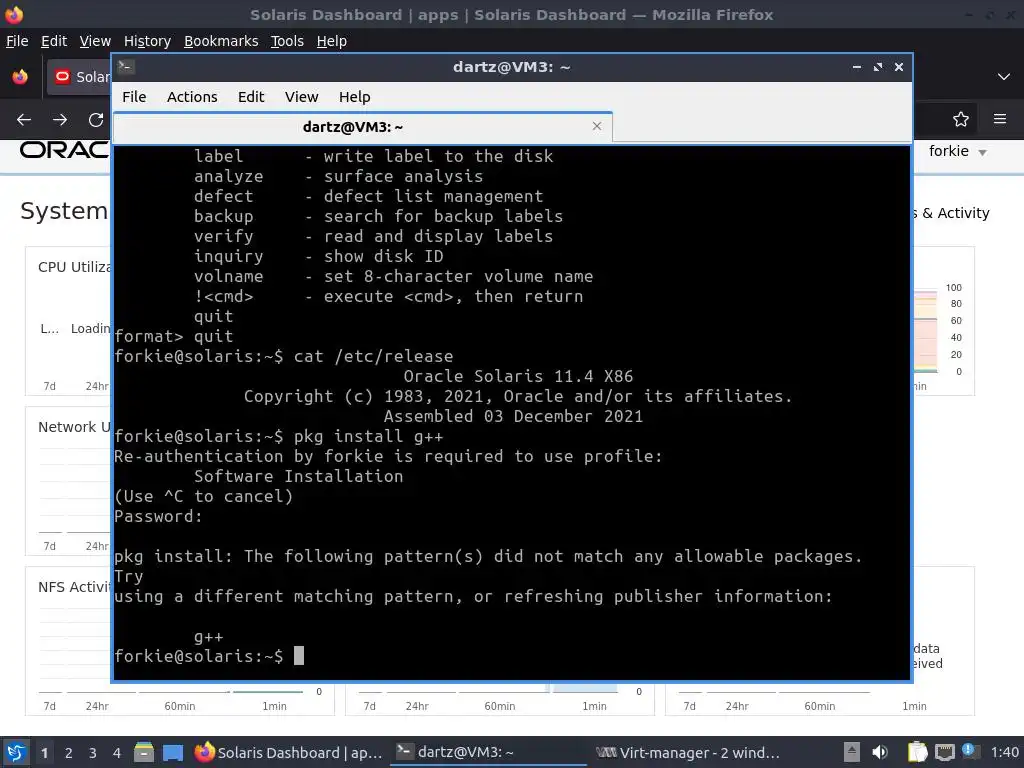Click the 'Oracle Solaris 11.4 X86' output line
The image size is (1024, 768).
pos(518,377)
